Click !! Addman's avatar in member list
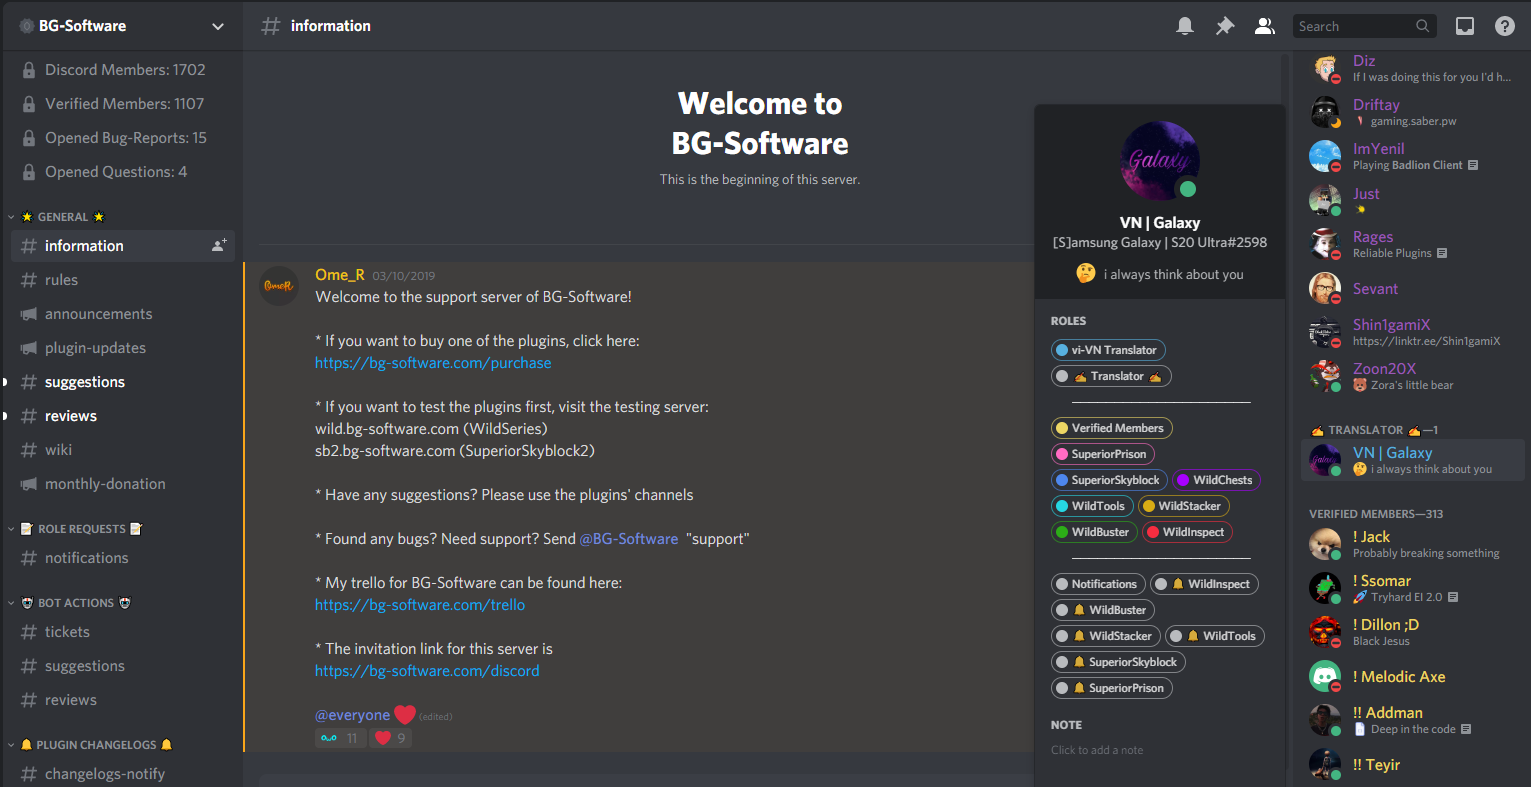The image size is (1531, 787). point(1325,720)
